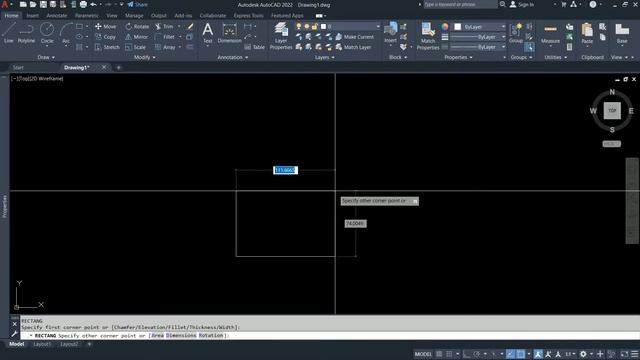Image resolution: width=640 pixels, height=360 pixels.
Task: Click the Rotate tool
Action: click(137, 27)
